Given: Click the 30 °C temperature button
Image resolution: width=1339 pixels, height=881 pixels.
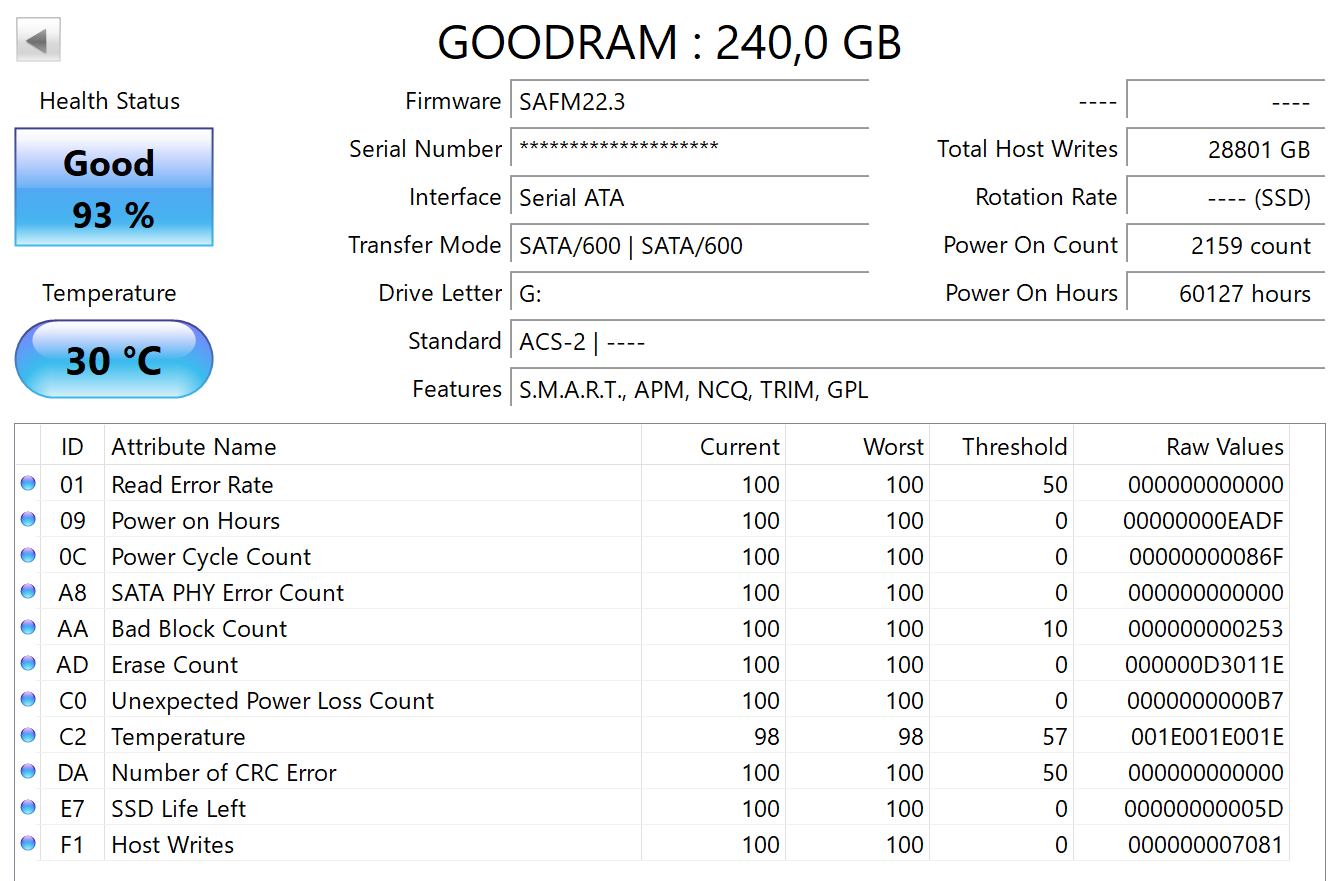Looking at the screenshot, I should [x=114, y=359].
